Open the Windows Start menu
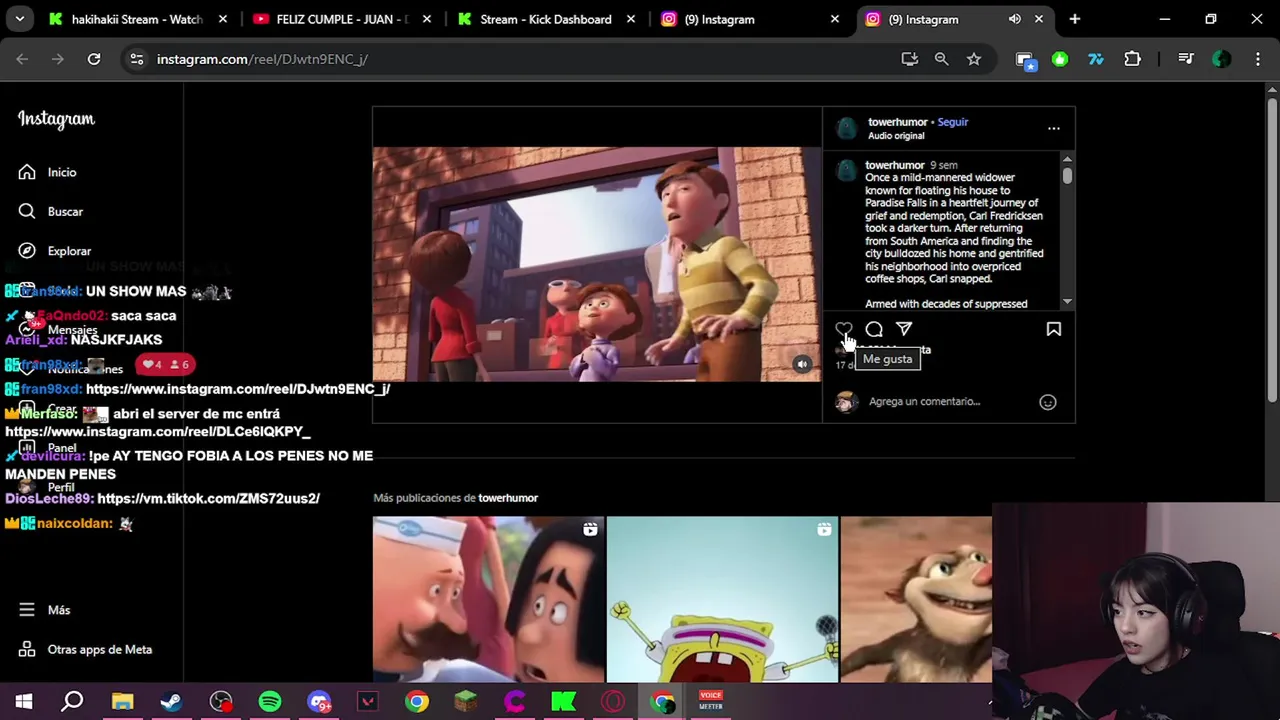This screenshot has height=720, width=1280. [x=24, y=702]
